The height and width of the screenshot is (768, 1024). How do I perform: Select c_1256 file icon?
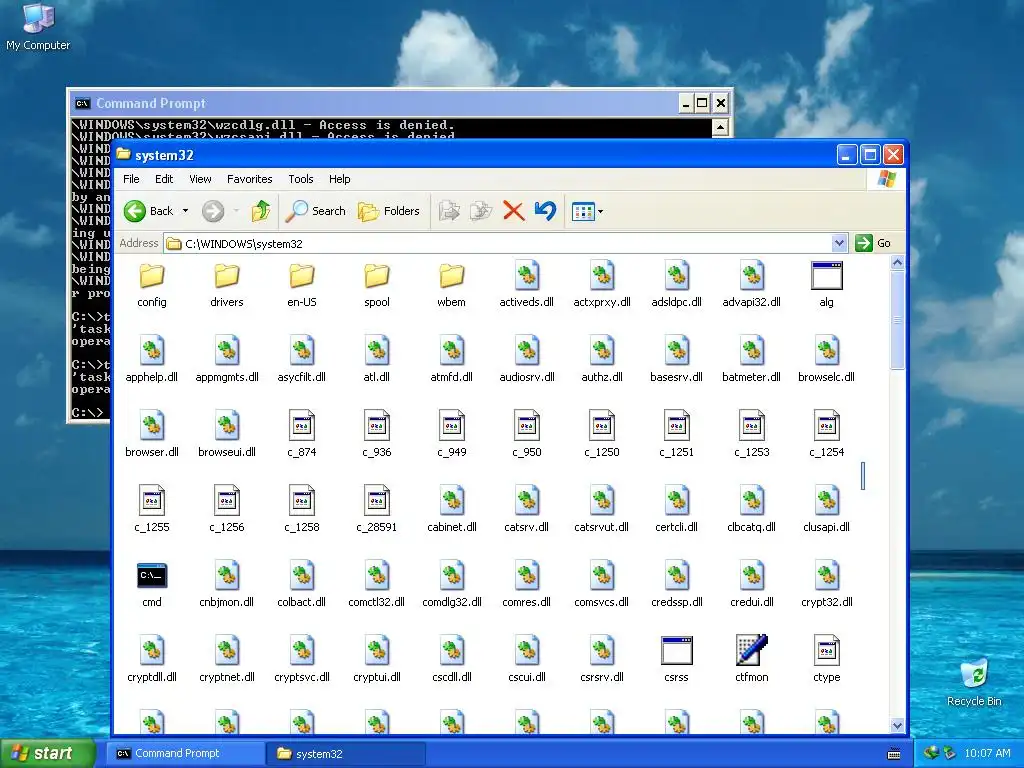(227, 509)
